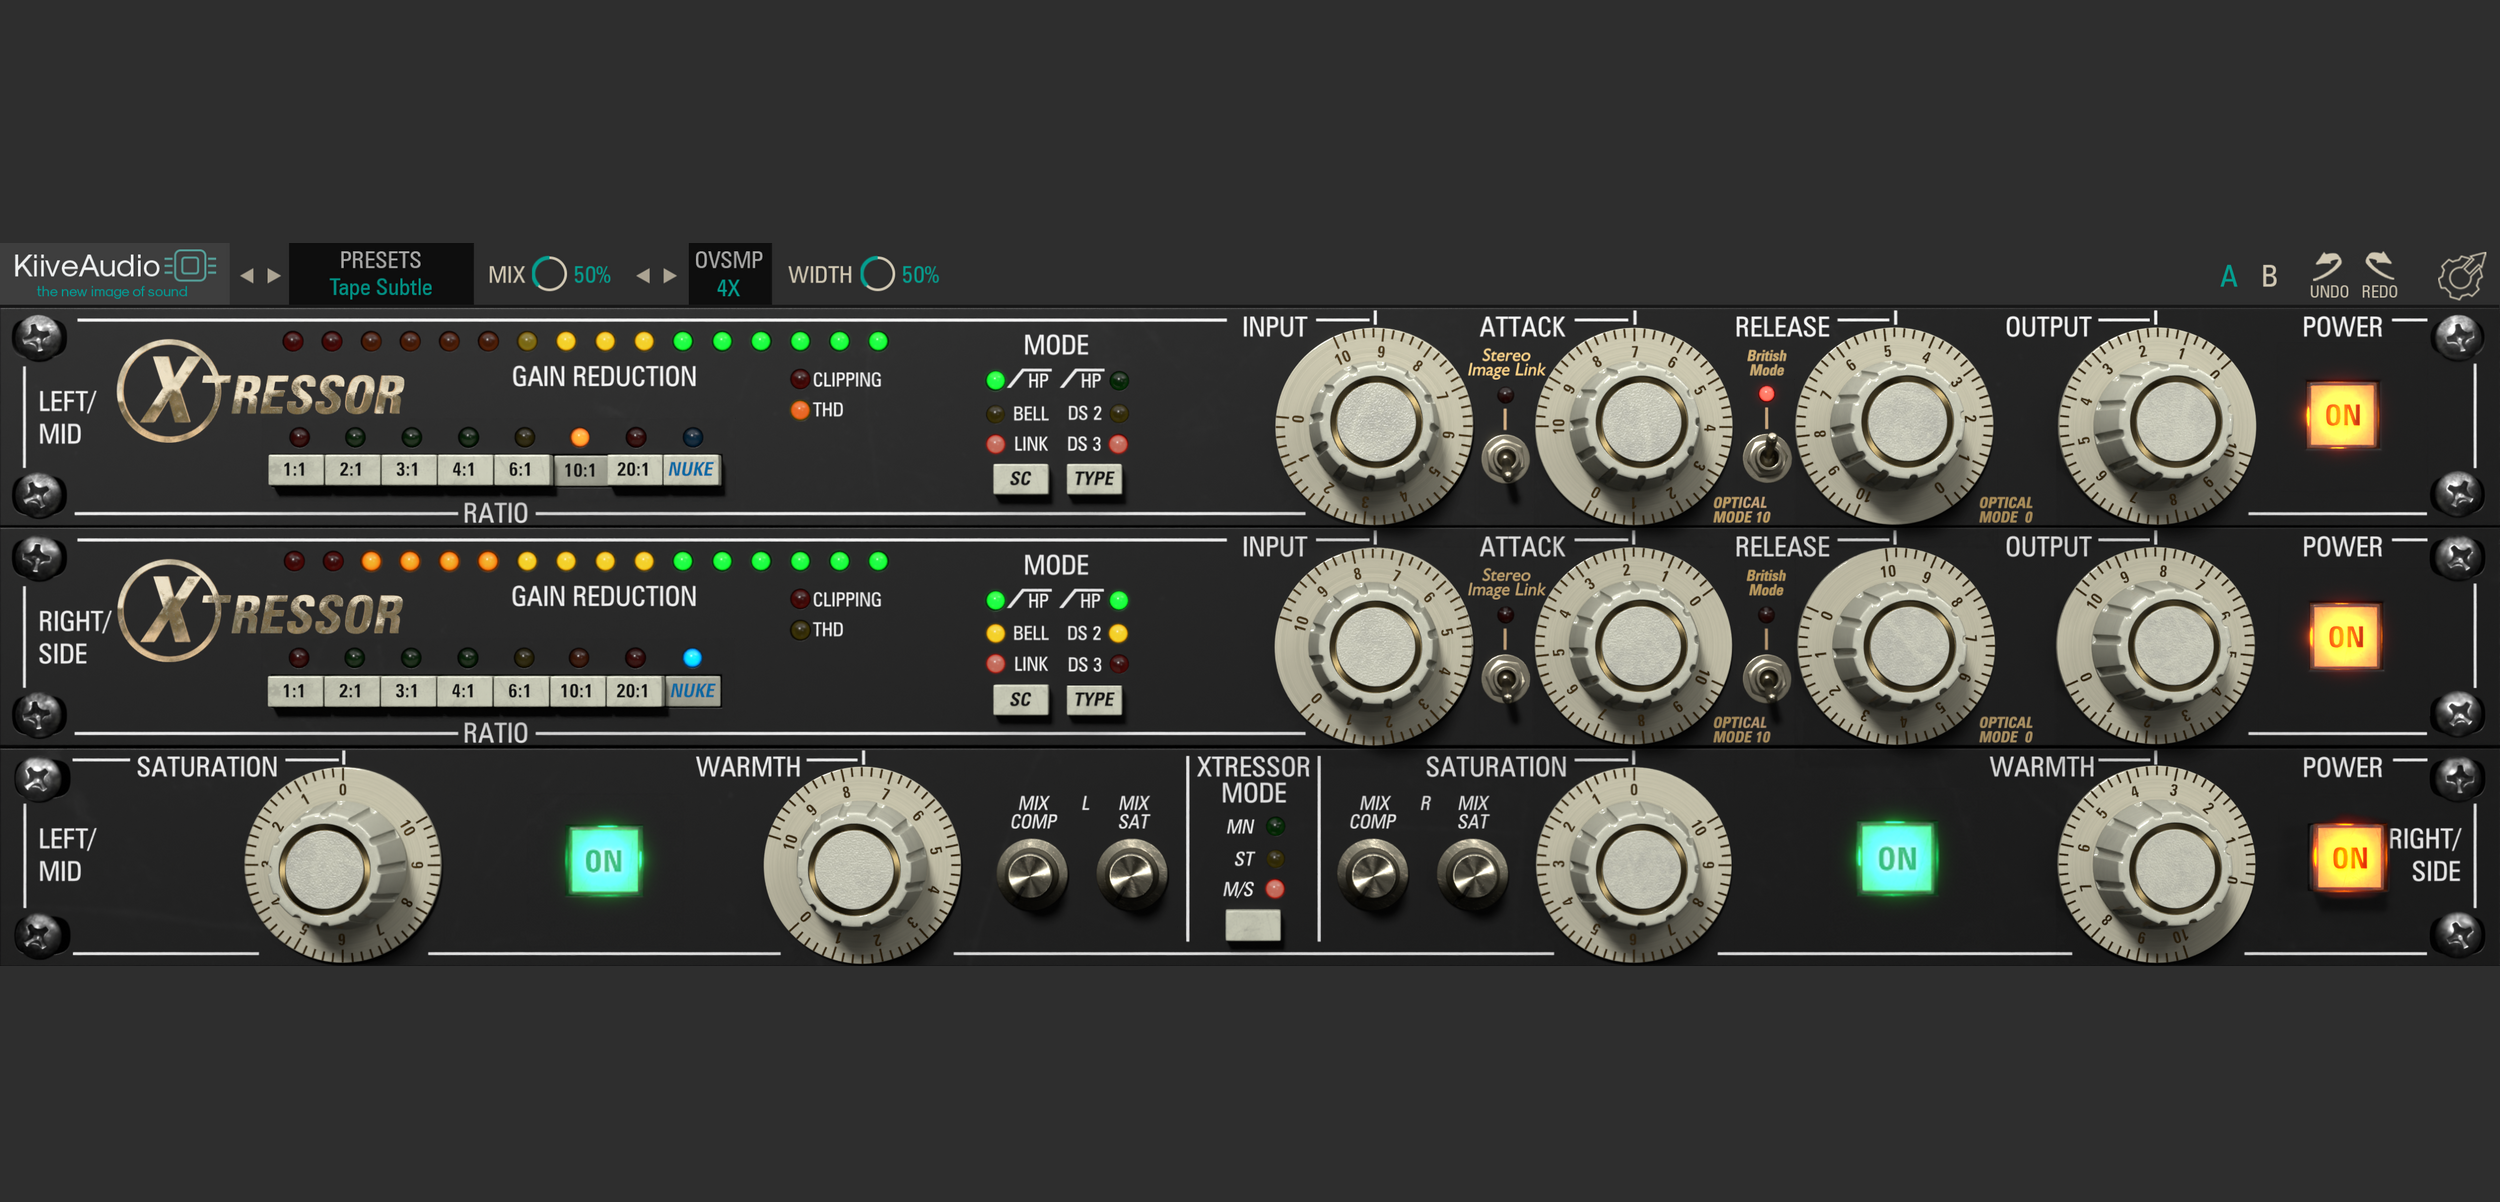Raise oversampling with the right arrow beside OVSMP
This screenshot has height=1202, width=2500.
click(x=670, y=275)
